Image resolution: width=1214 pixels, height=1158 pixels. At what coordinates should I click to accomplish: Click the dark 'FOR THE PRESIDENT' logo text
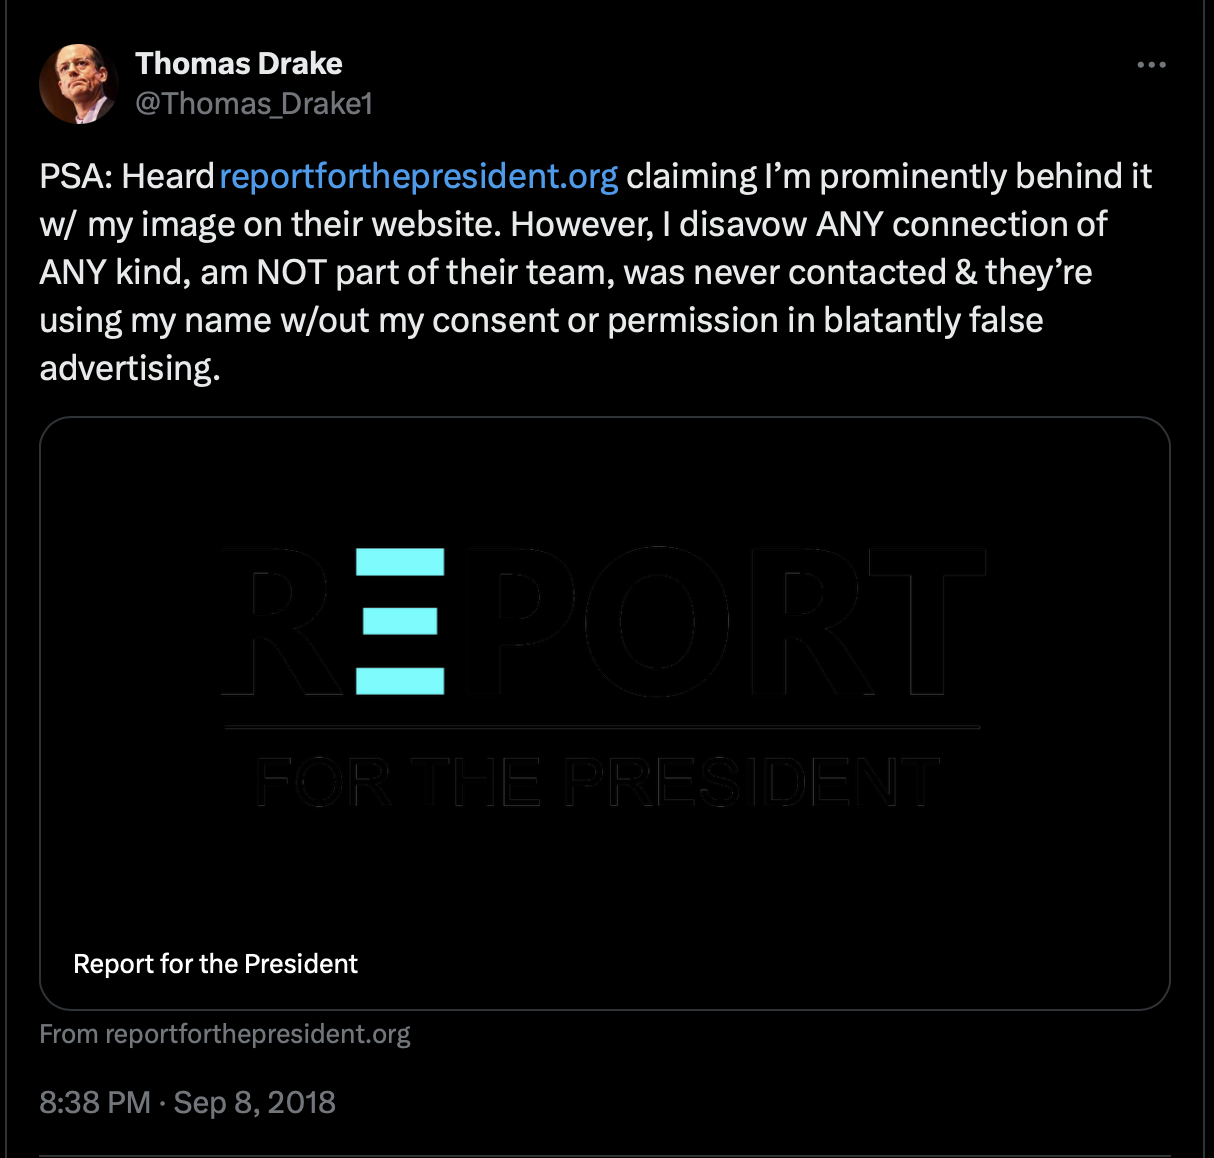(597, 782)
